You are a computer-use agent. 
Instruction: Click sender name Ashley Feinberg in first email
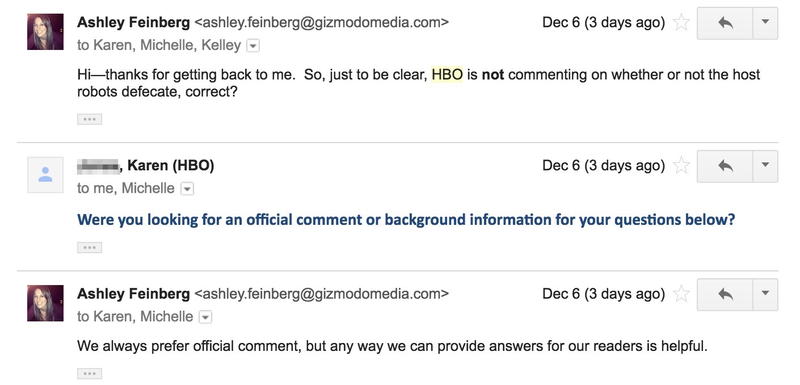point(134,22)
